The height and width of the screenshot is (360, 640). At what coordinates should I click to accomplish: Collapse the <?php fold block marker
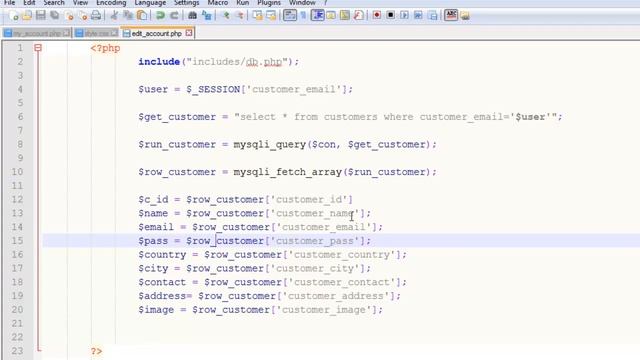point(38,48)
